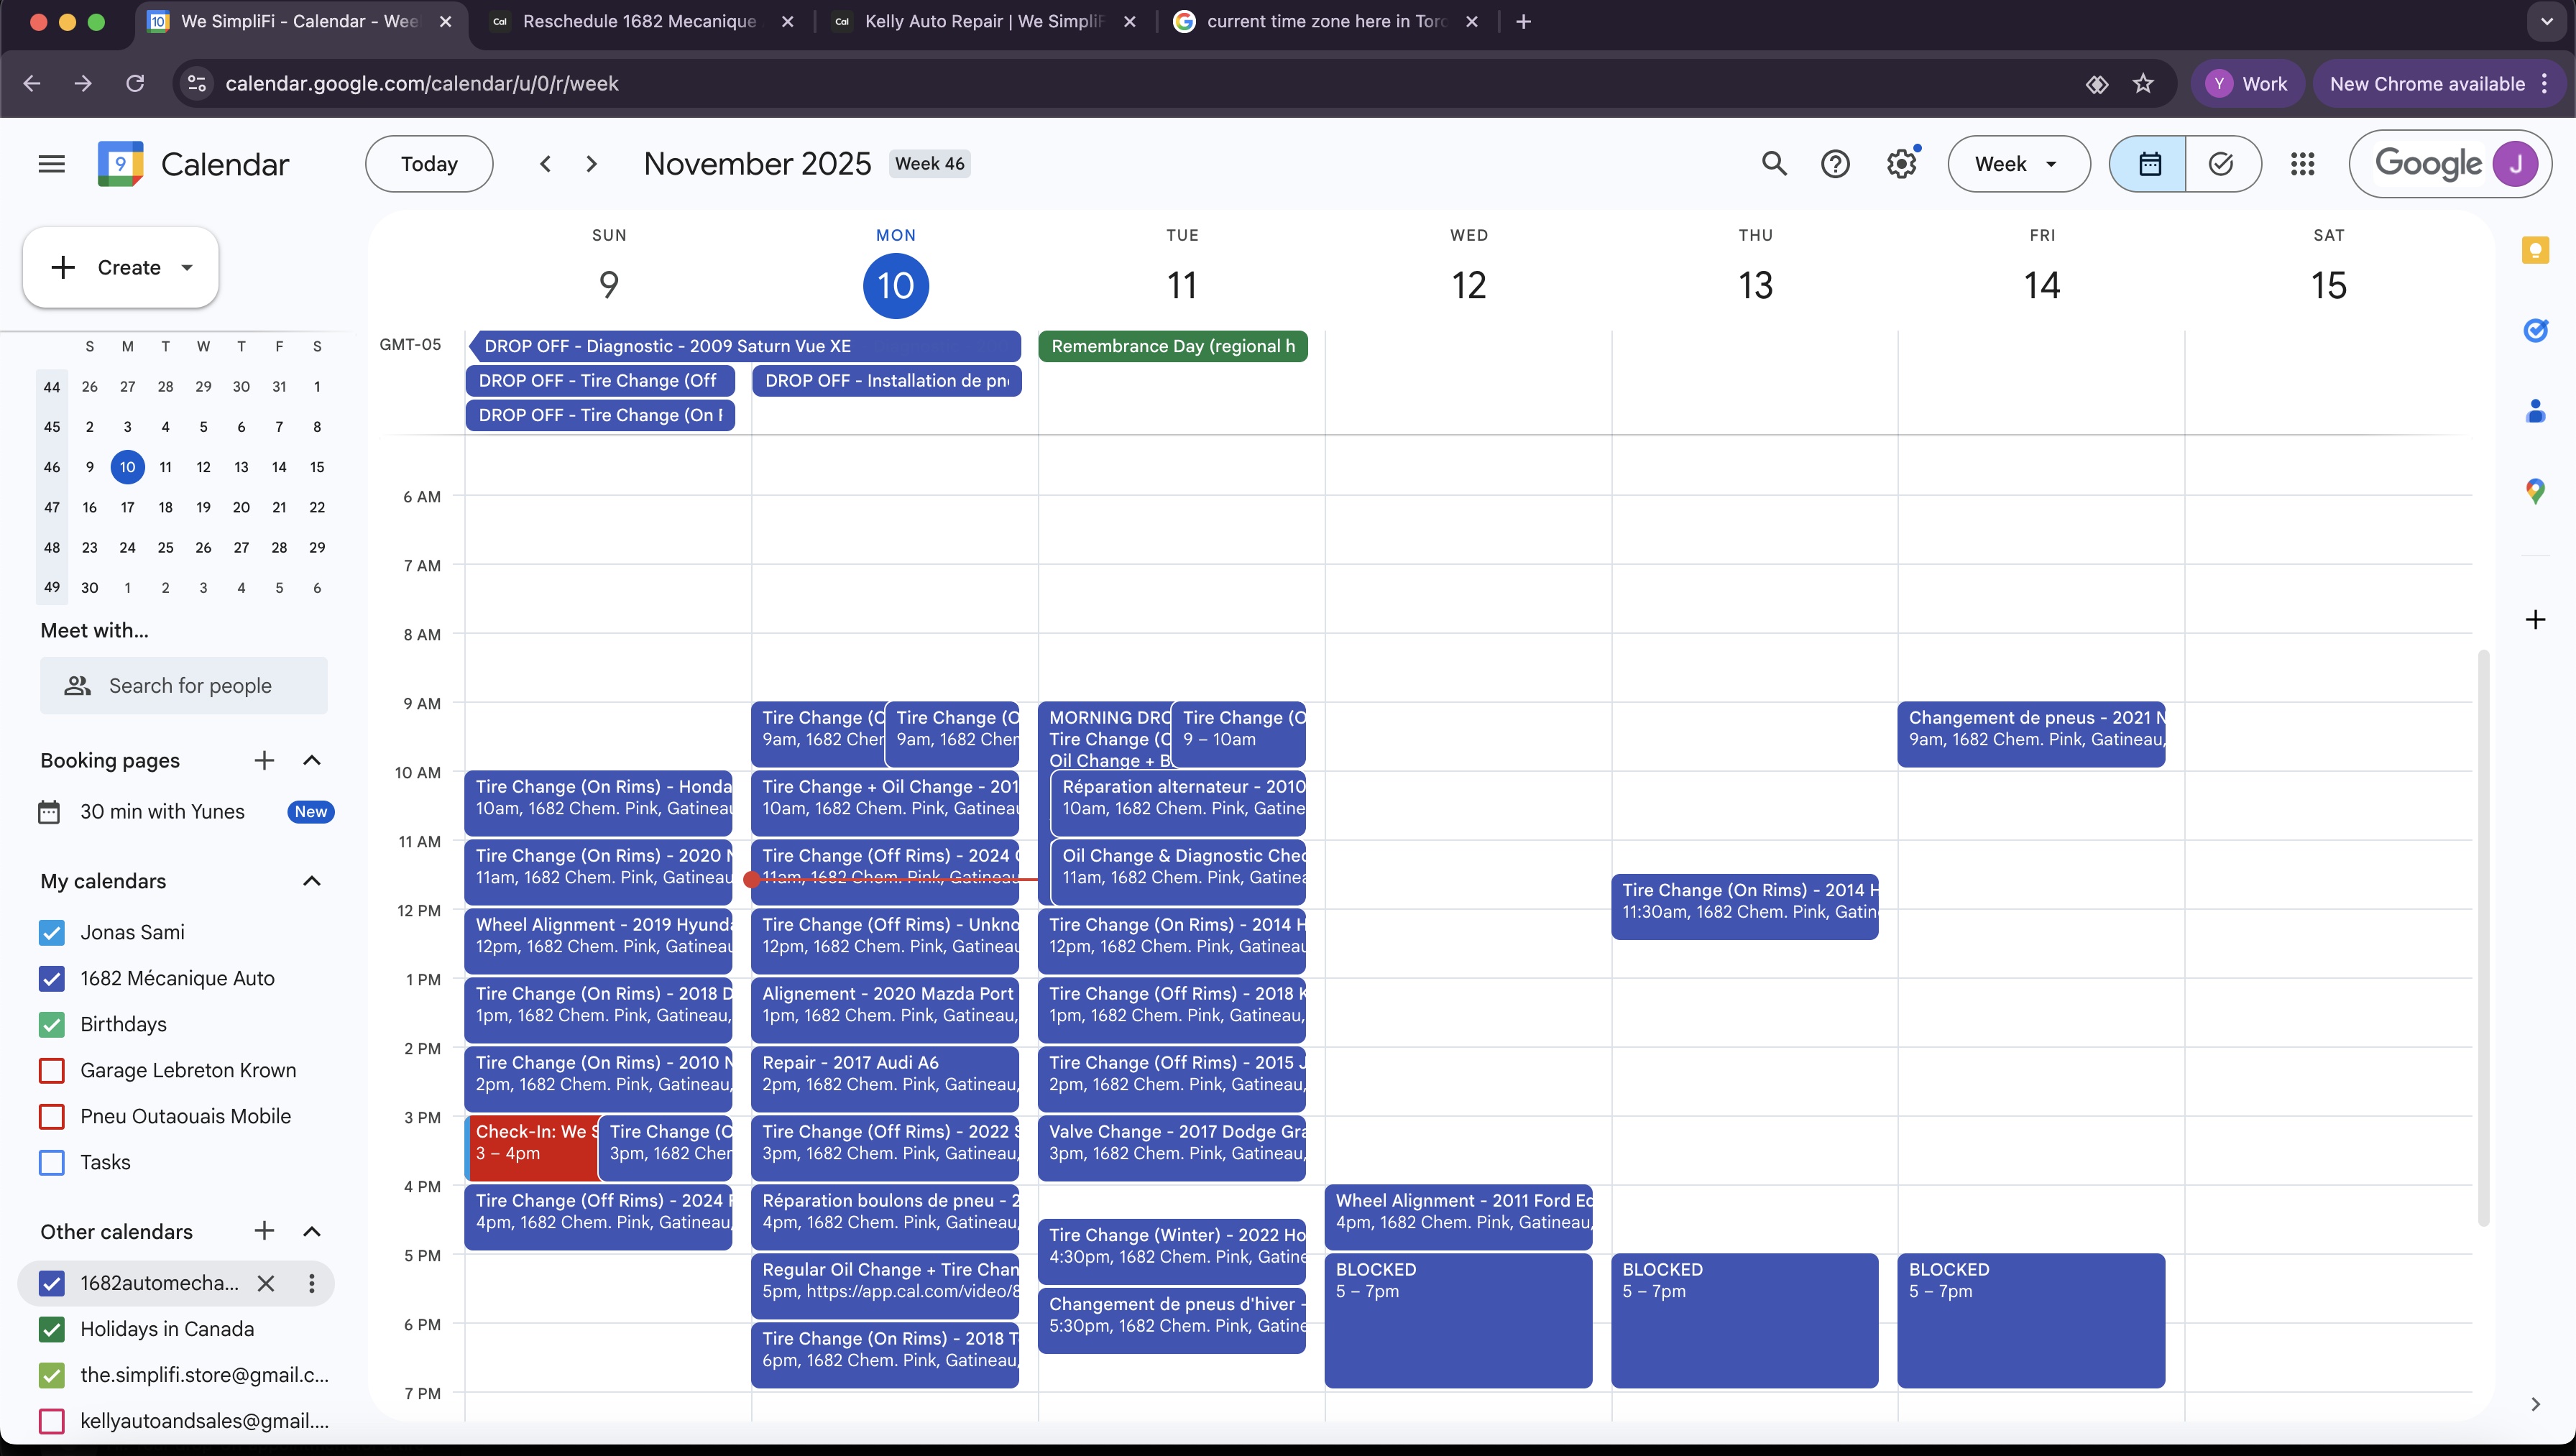2576x1456 pixels.
Task: Enable the Tasks calendar checkbox
Action: pyautogui.click(x=52, y=1162)
